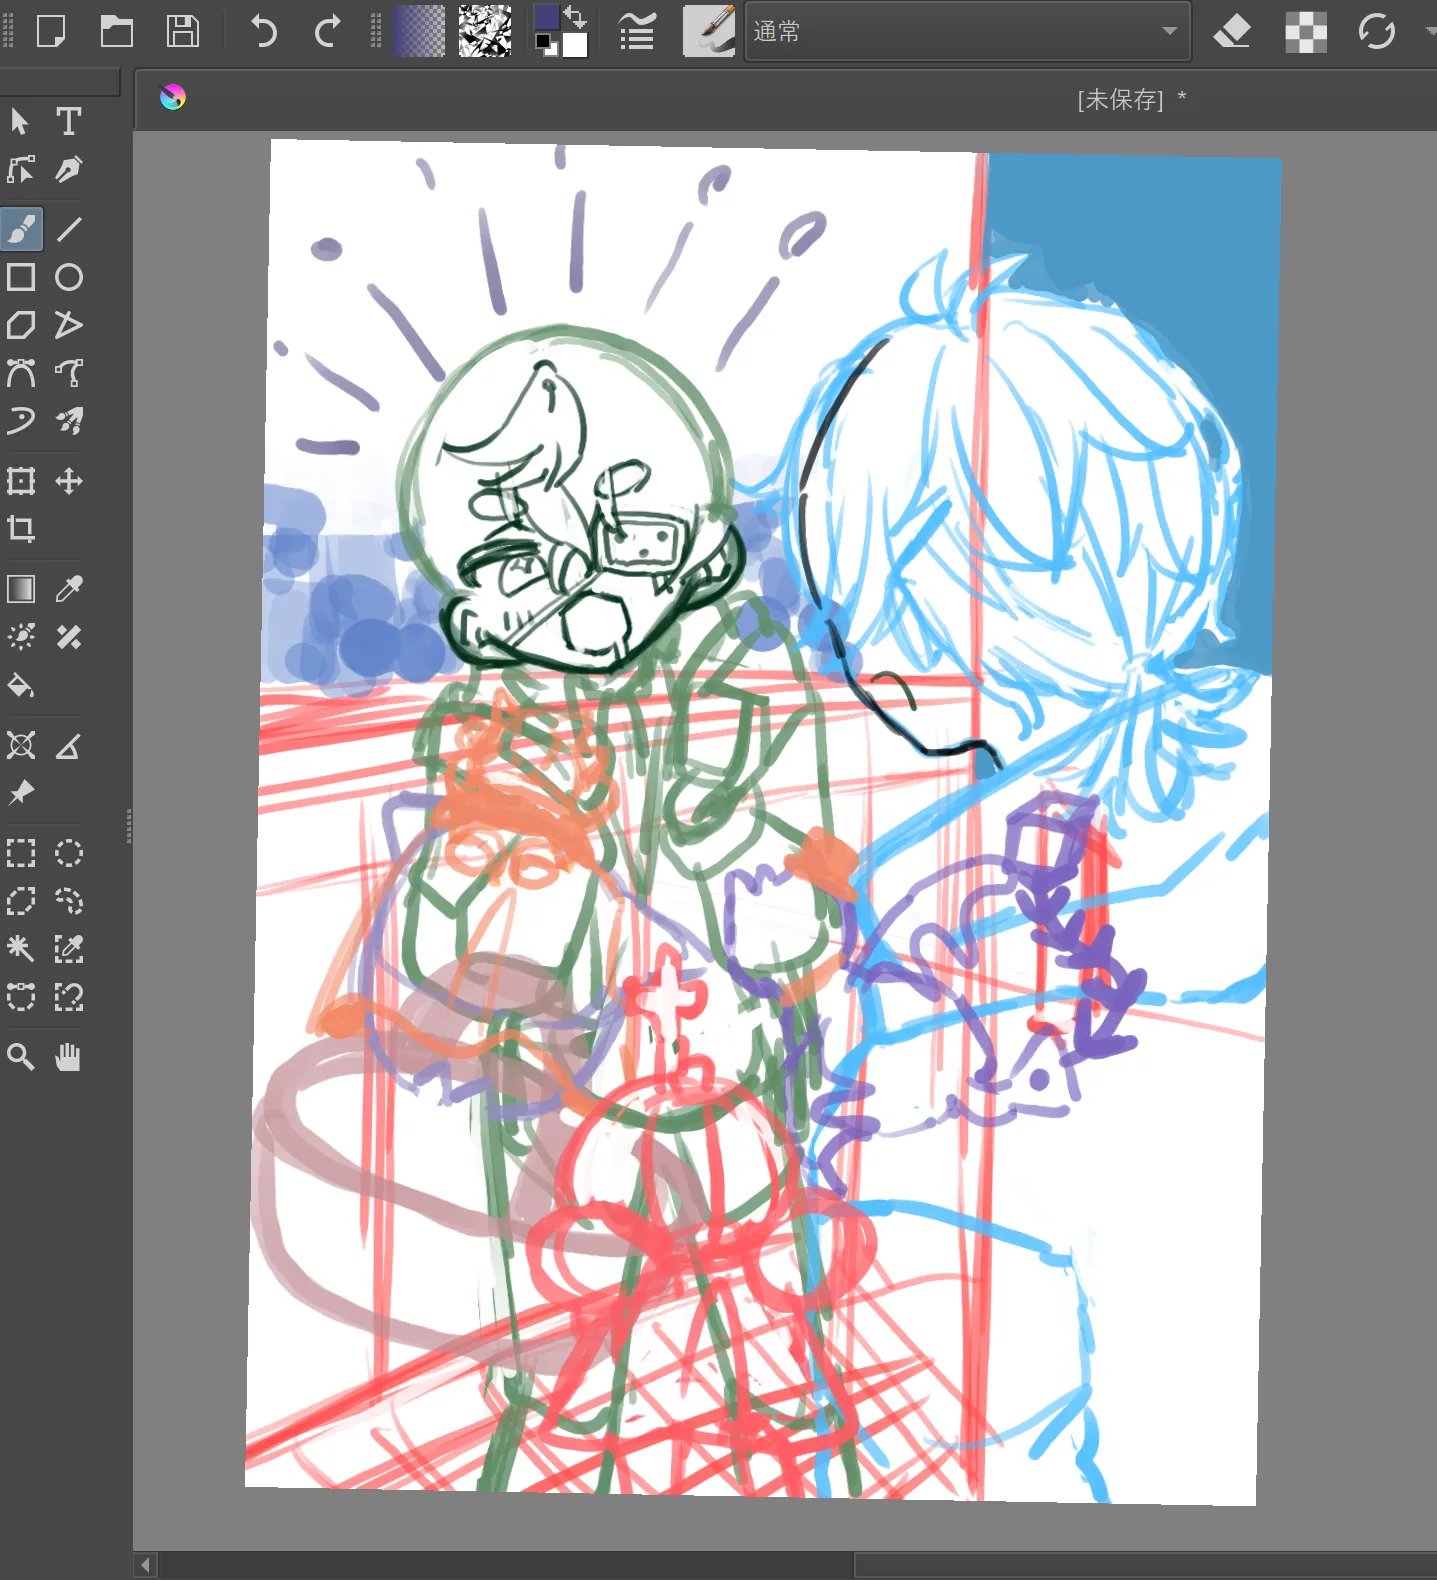The width and height of the screenshot is (1437, 1580).
Task: Select the Colorize Mask tool
Action: click(x=21, y=637)
